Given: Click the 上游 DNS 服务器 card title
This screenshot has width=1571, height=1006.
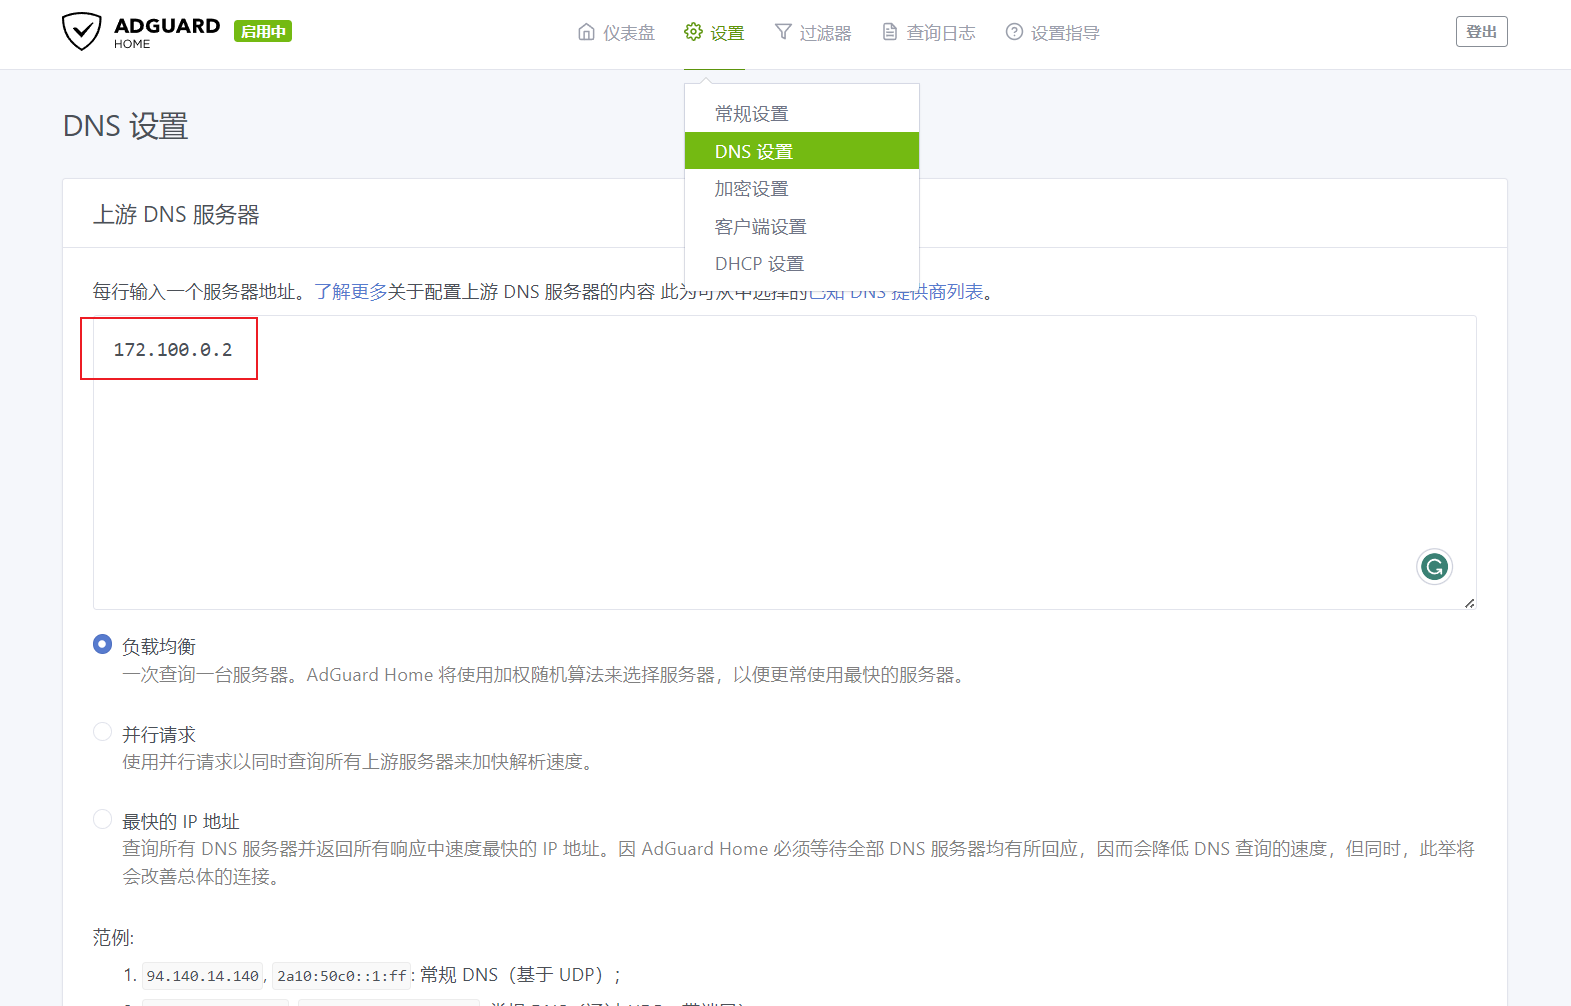Looking at the screenshot, I should (176, 214).
